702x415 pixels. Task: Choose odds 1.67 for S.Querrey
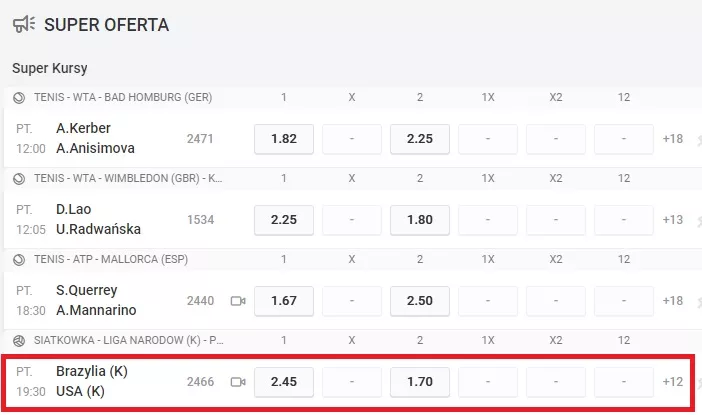(284, 301)
